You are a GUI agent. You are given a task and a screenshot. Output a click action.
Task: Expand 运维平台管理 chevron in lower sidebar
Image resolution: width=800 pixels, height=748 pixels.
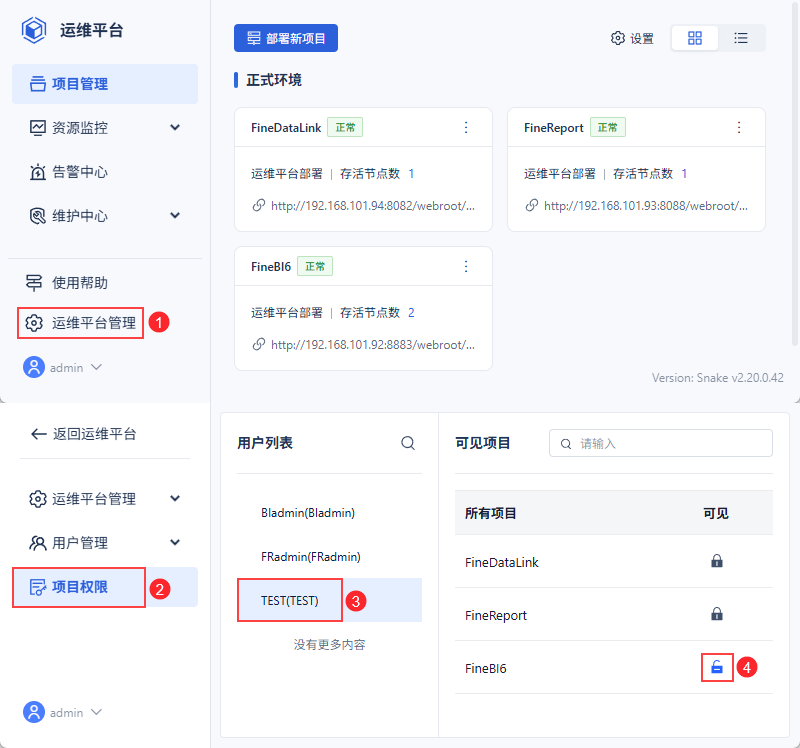175,498
